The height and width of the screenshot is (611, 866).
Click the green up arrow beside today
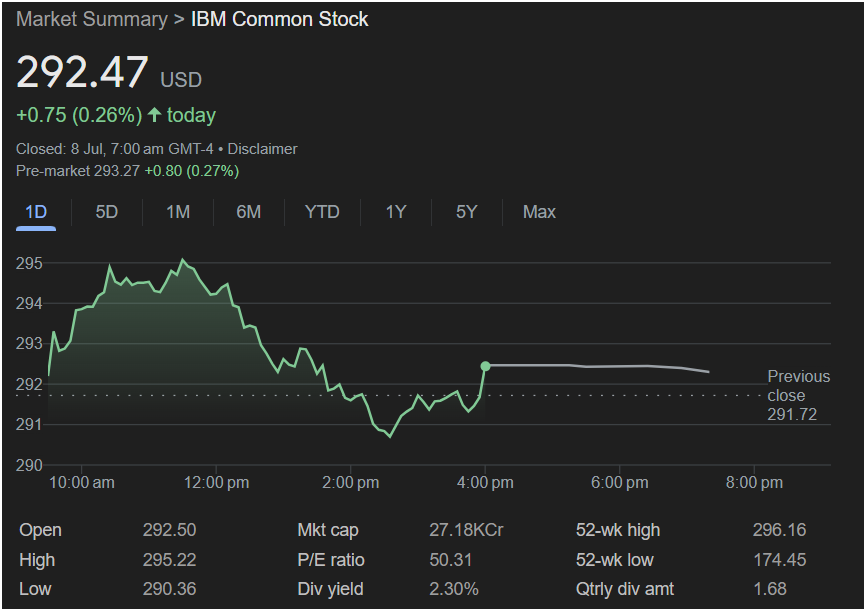tap(154, 114)
